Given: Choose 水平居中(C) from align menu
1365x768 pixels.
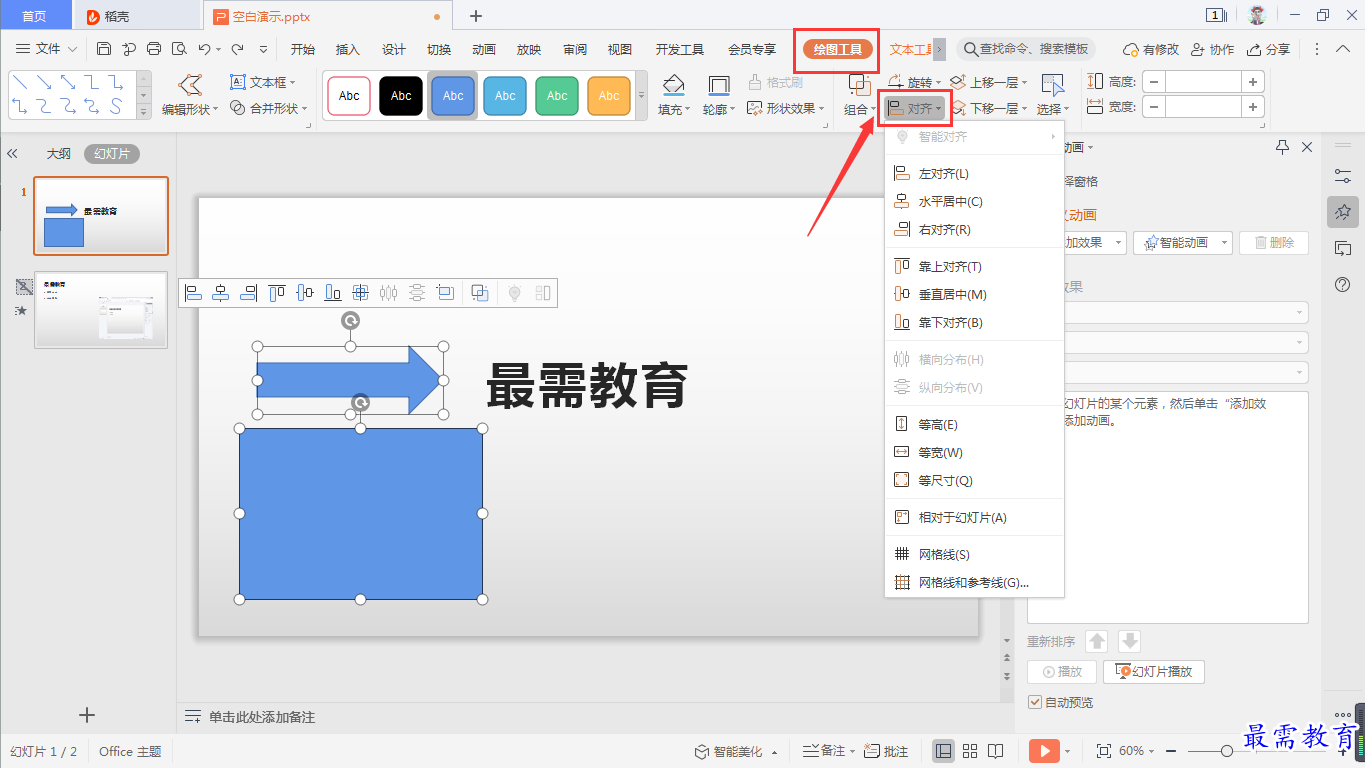Looking at the screenshot, I should (x=975, y=201).
